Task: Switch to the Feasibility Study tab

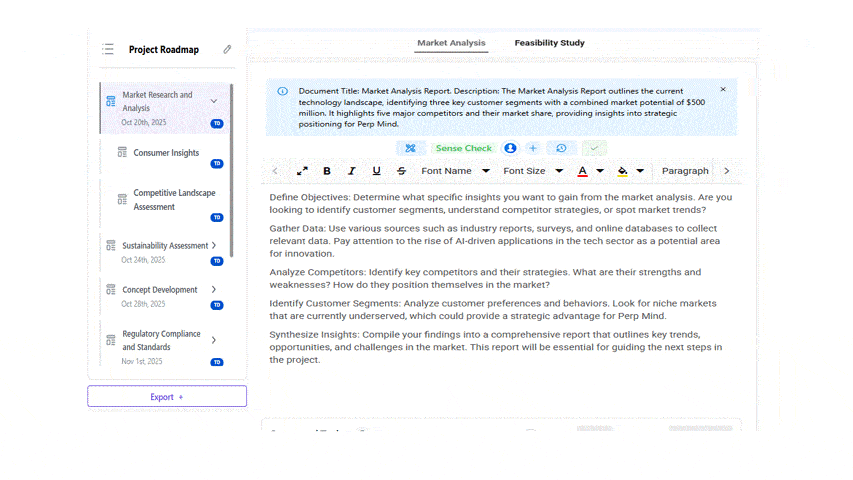Action: pos(549,43)
